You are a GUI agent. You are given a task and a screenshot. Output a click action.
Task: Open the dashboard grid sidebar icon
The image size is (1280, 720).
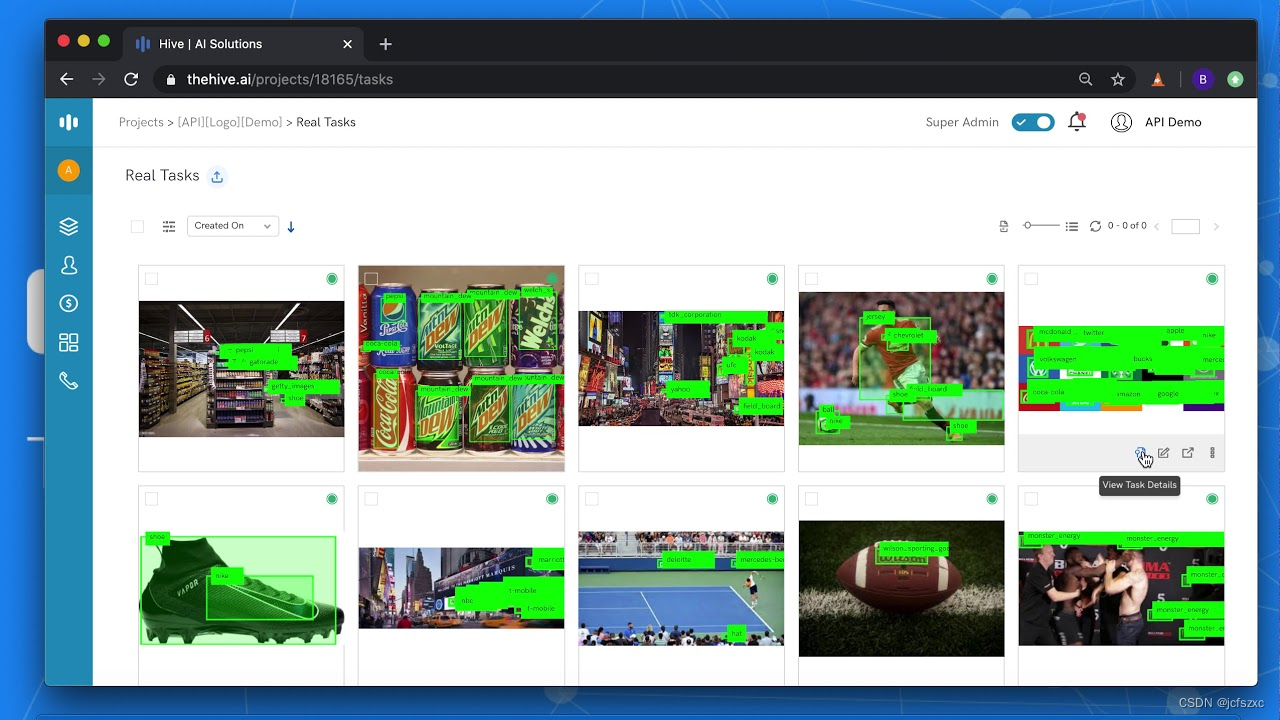pos(68,342)
